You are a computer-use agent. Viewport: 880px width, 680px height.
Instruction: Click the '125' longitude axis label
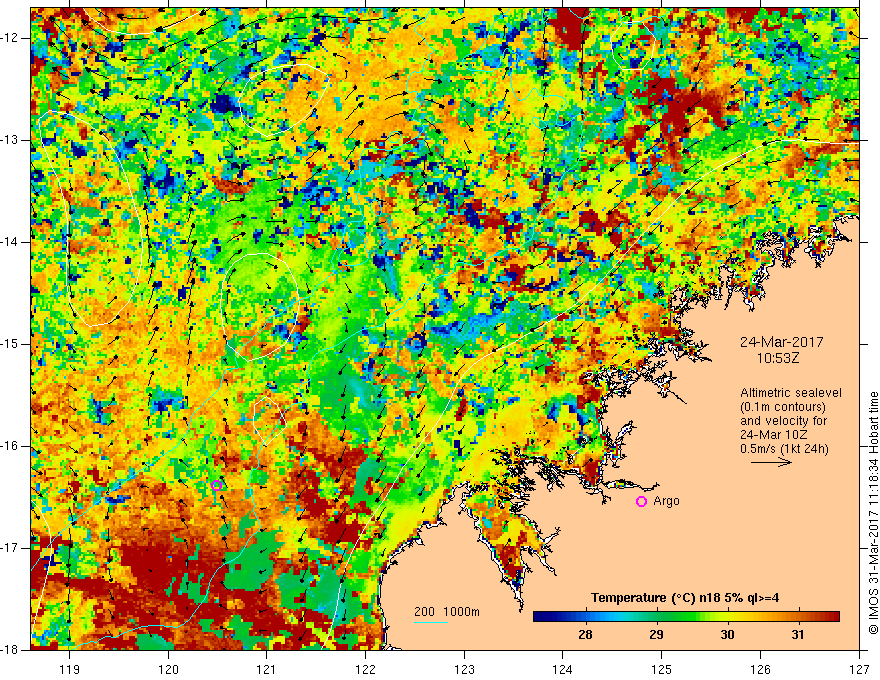point(662,669)
